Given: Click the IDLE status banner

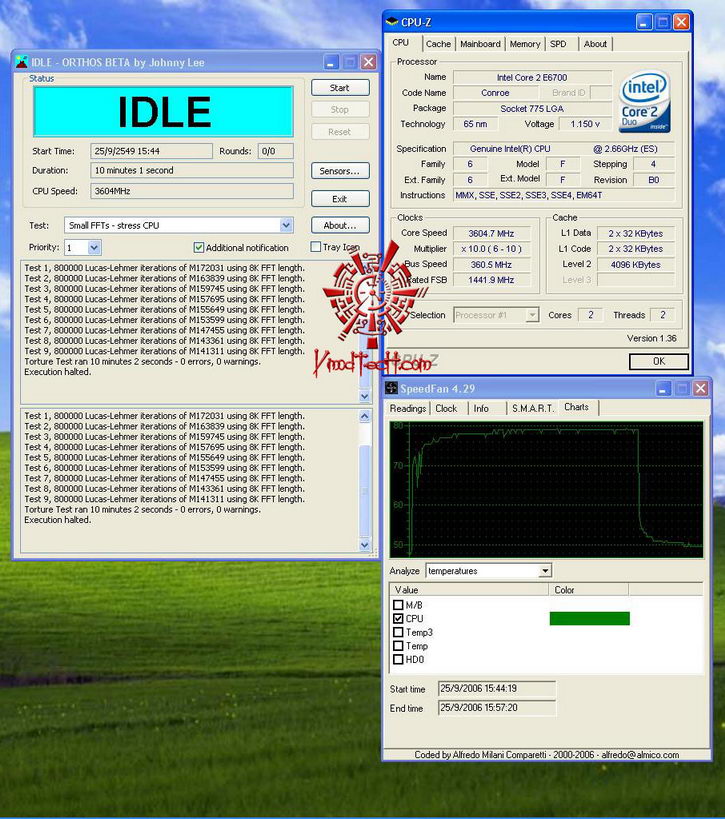Looking at the screenshot, I should pyautogui.click(x=163, y=112).
